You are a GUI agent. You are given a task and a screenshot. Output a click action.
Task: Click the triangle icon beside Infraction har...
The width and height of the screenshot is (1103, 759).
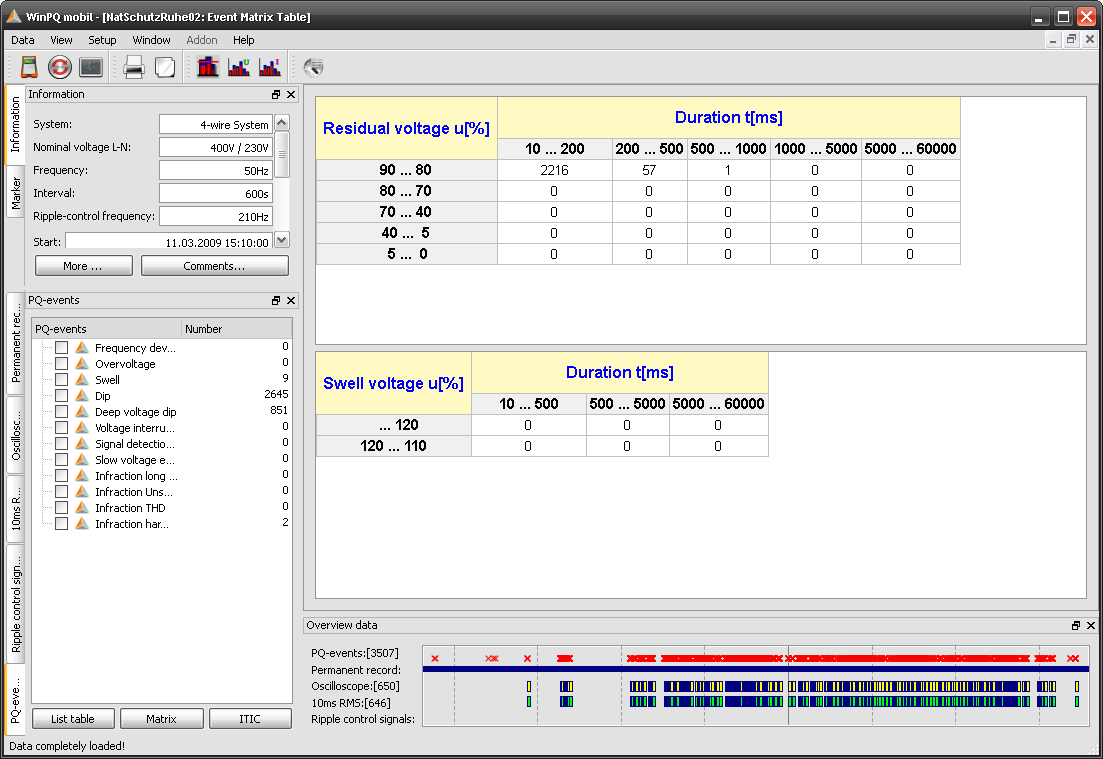pyautogui.click(x=82, y=524)
